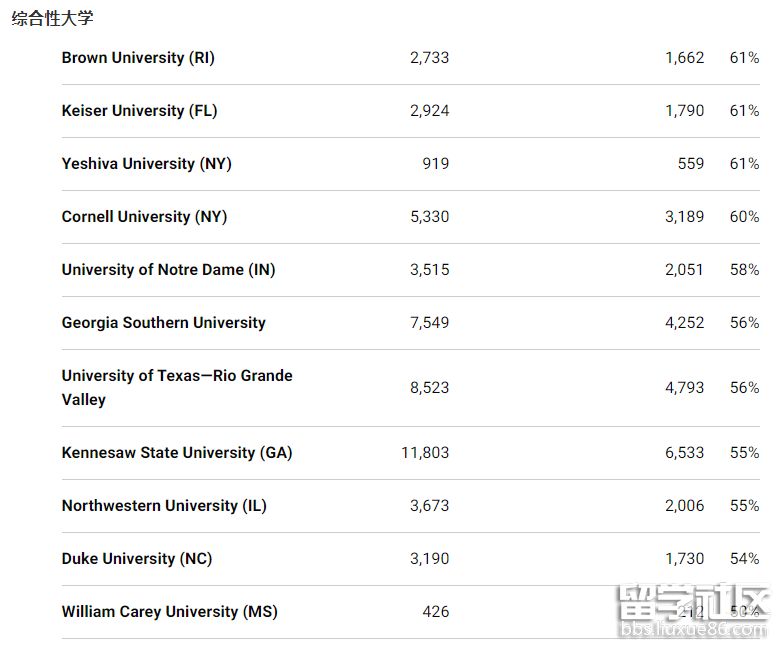The image size is (784, 651).
Task: Click the 留学社区 watermark logo
Action: [693, 609]
